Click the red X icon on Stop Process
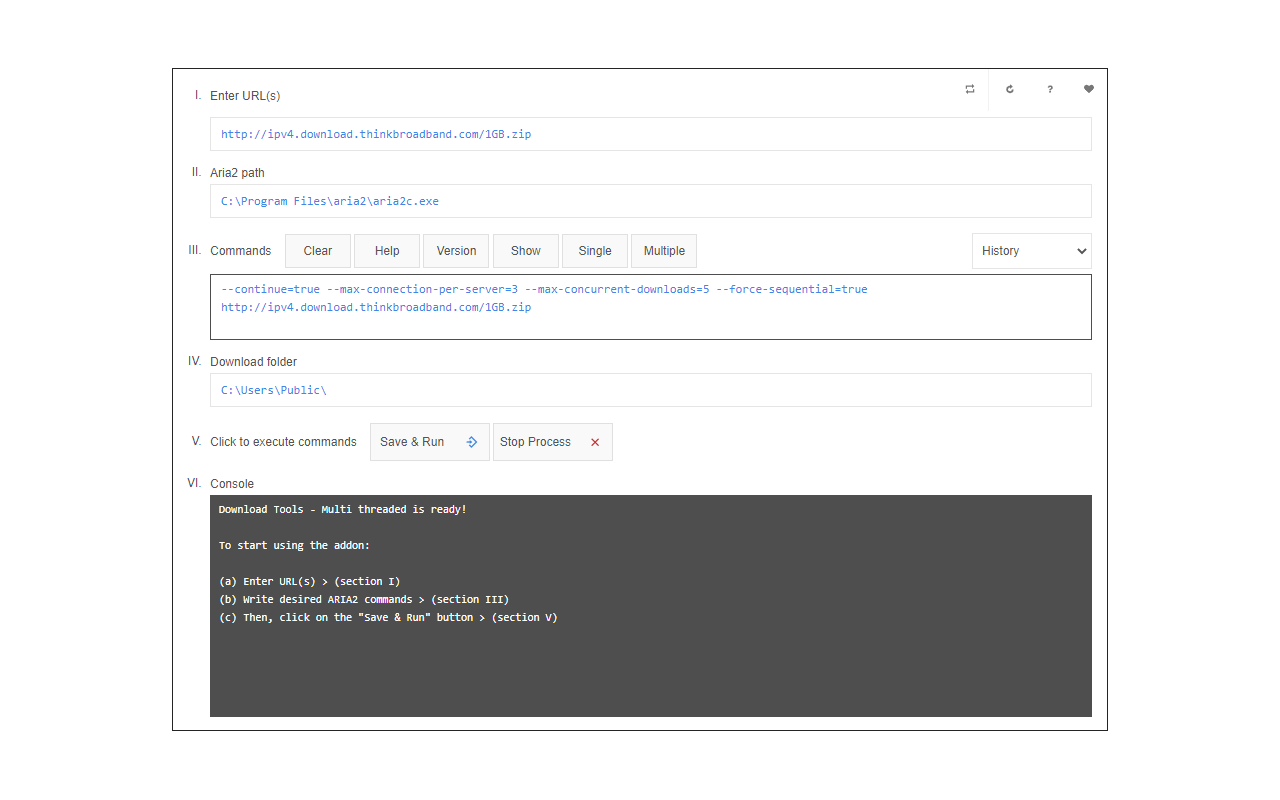 click(595, 442)
